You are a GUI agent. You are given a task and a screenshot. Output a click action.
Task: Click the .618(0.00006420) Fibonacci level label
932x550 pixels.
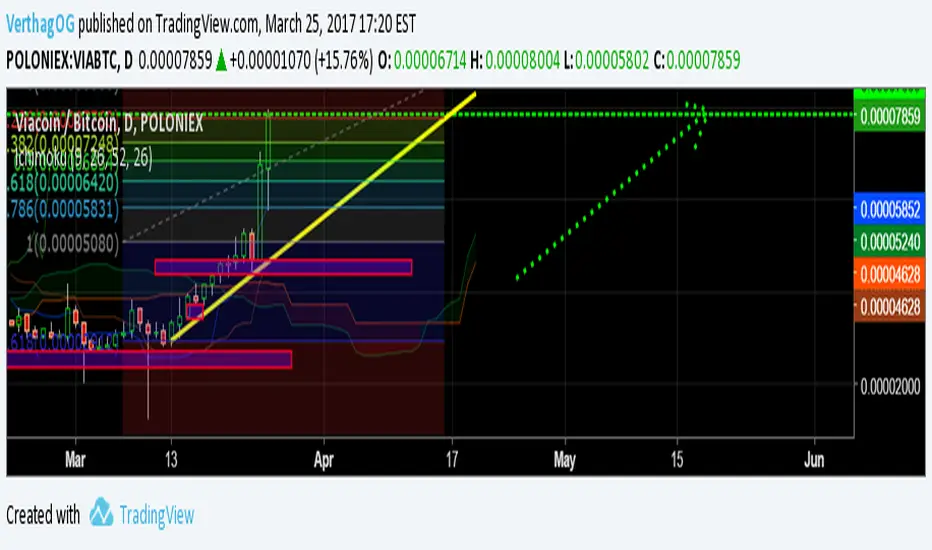(x=63, y=182)
